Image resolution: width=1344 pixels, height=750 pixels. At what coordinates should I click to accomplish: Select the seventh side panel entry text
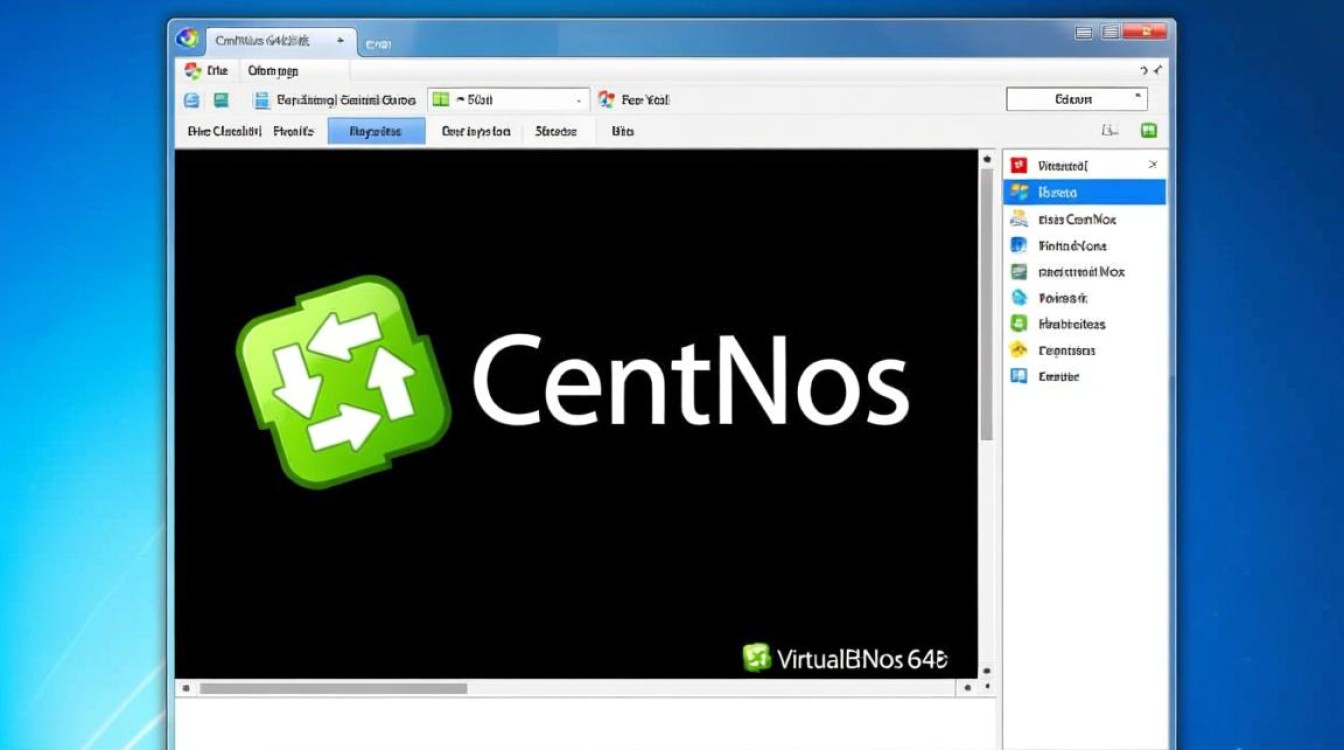(x=1072, y=324)
